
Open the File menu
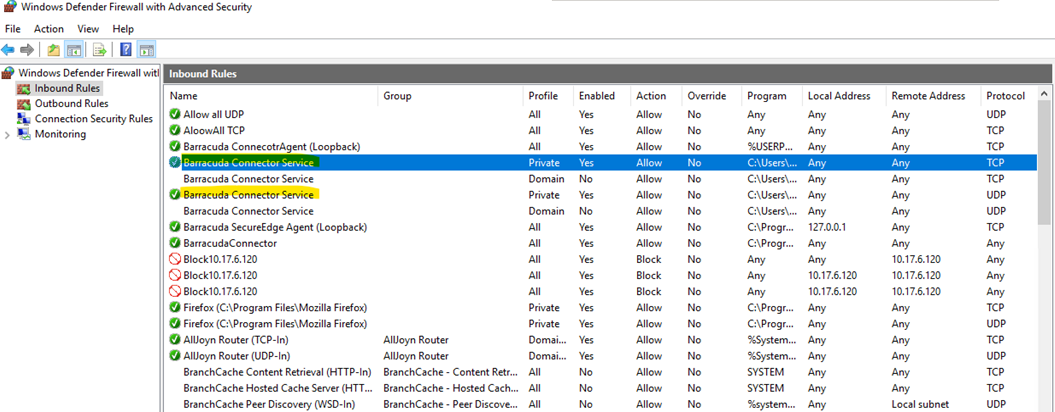tap(13, 29)
